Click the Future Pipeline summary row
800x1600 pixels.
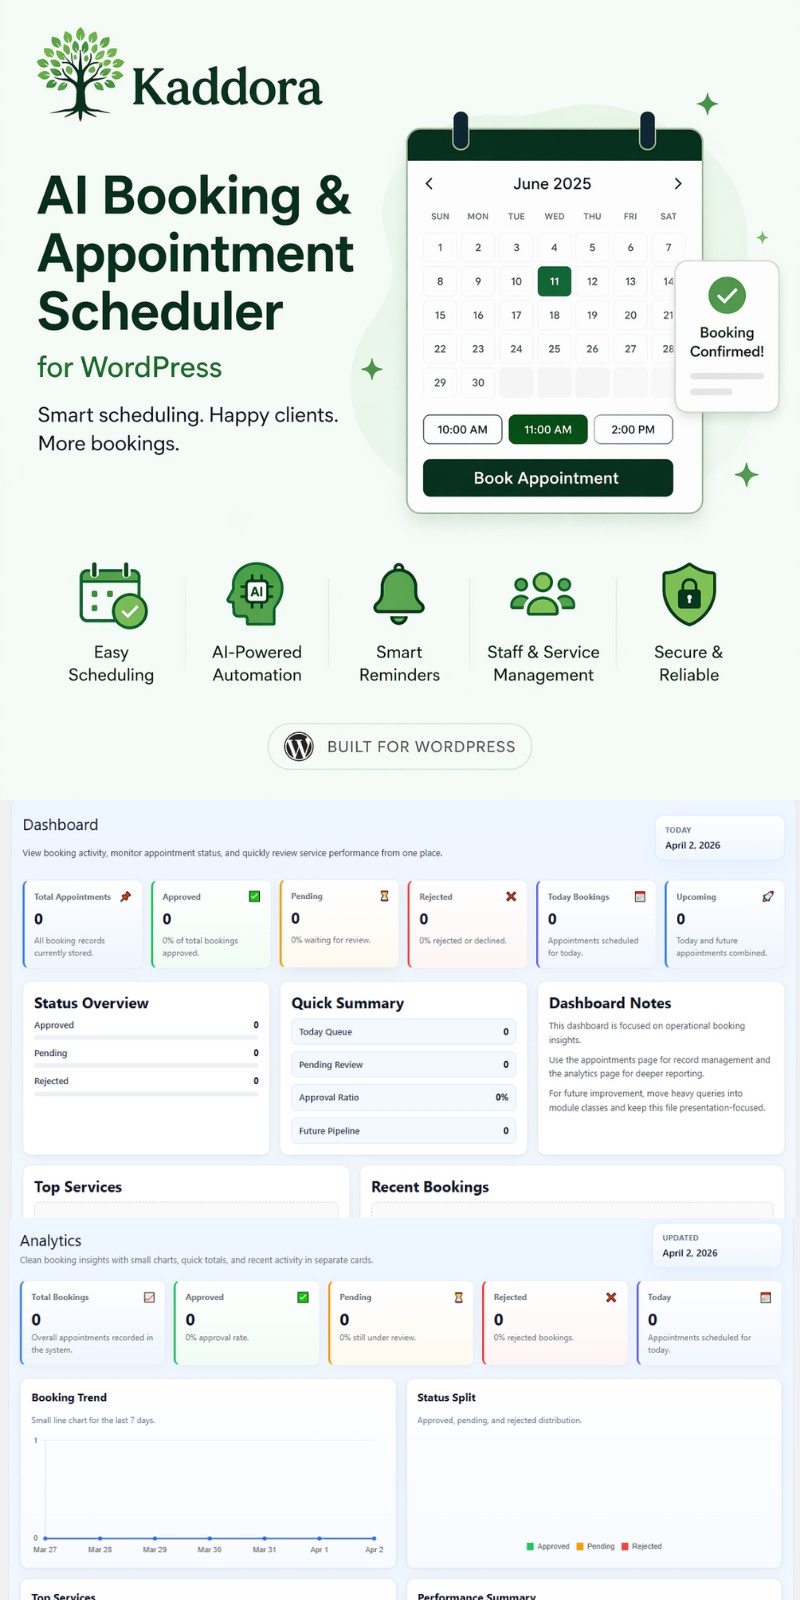pyautogui.click(x=404, y=1131)
